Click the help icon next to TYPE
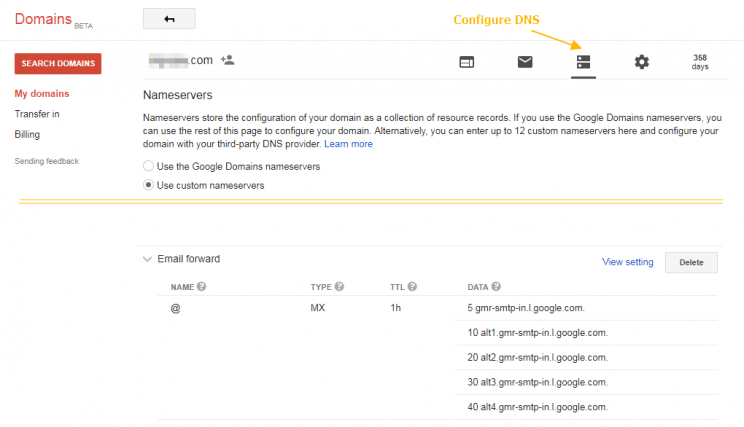 pos(340,287)
